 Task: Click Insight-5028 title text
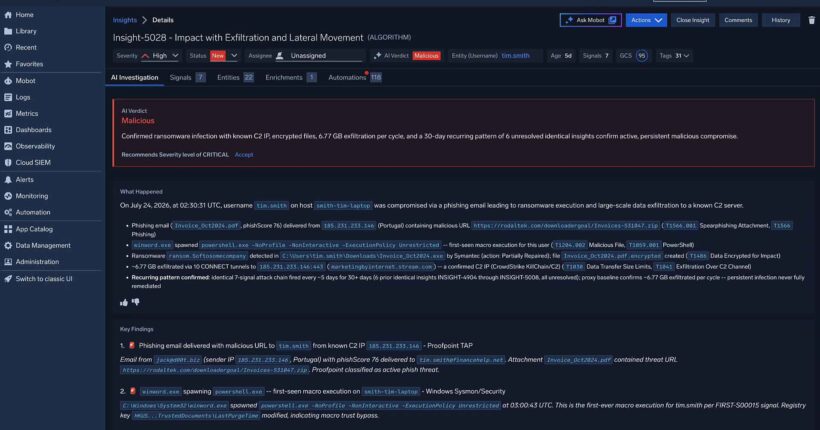point(238,38)
